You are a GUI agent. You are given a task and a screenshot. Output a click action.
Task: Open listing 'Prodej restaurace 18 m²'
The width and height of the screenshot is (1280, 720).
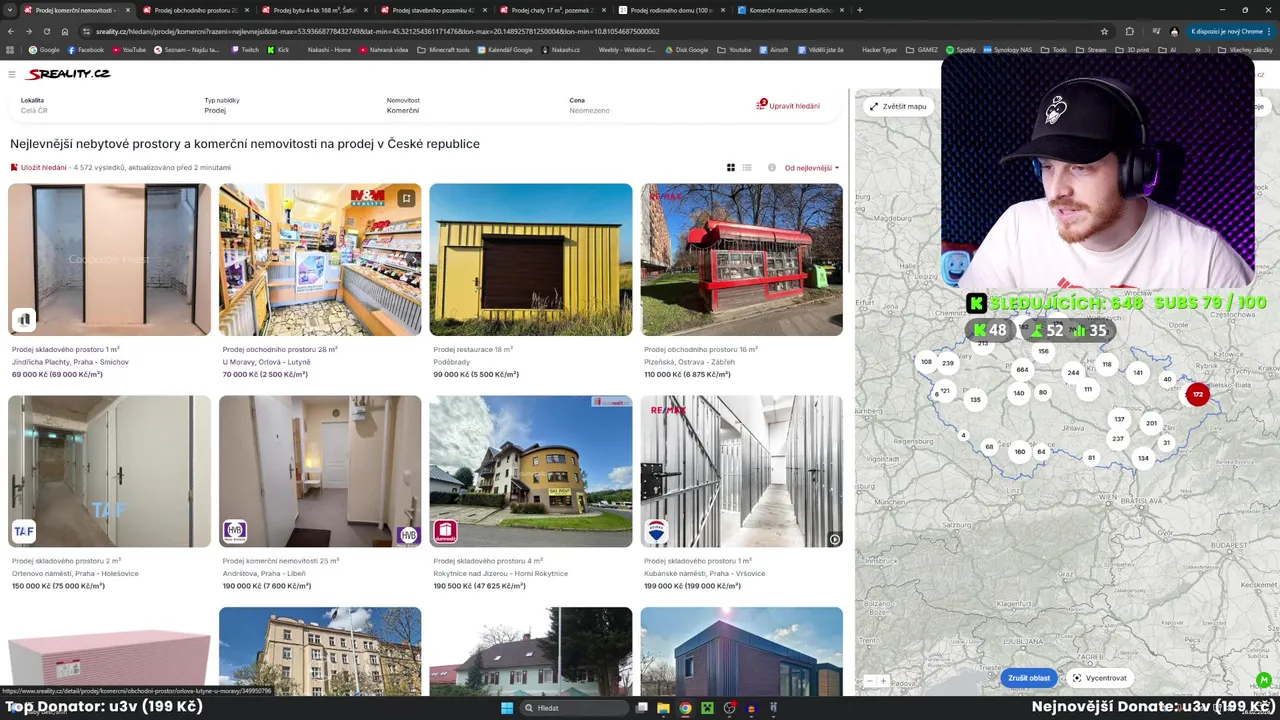point(473,350)
